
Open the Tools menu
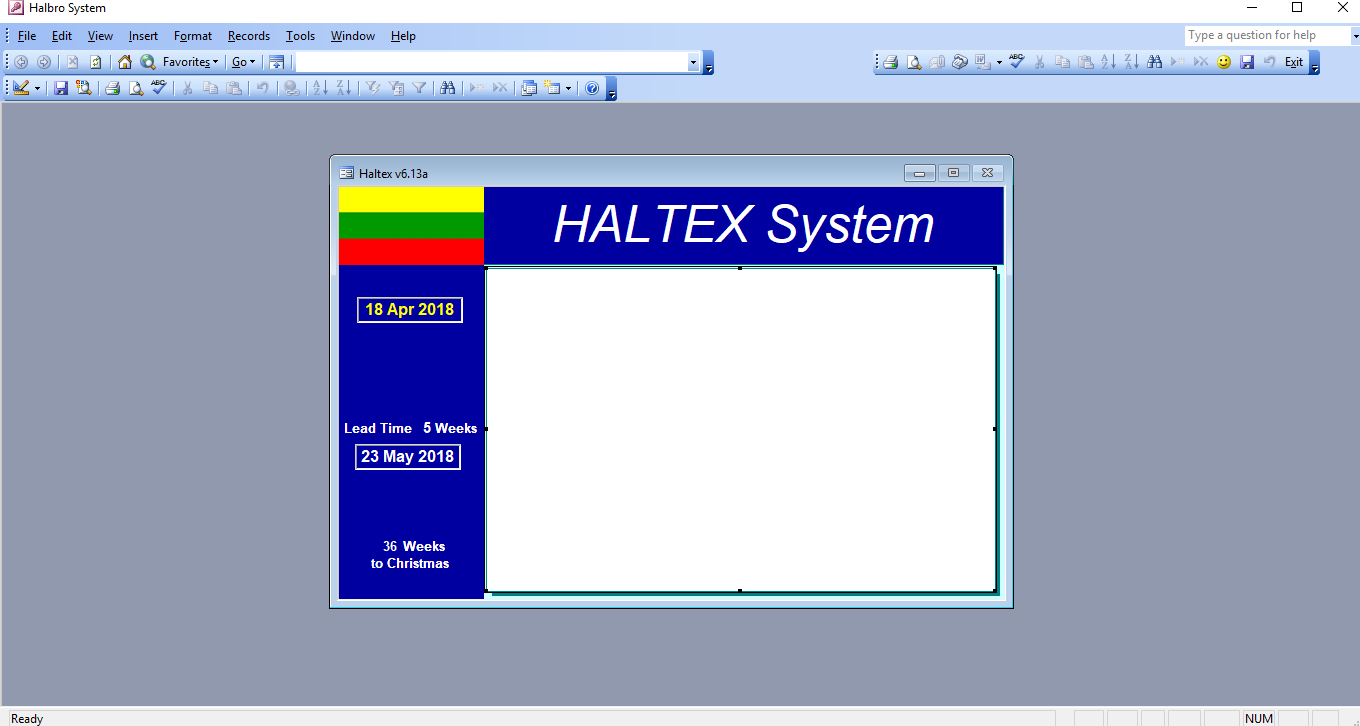pyautogui.click(x=300, y=36)
